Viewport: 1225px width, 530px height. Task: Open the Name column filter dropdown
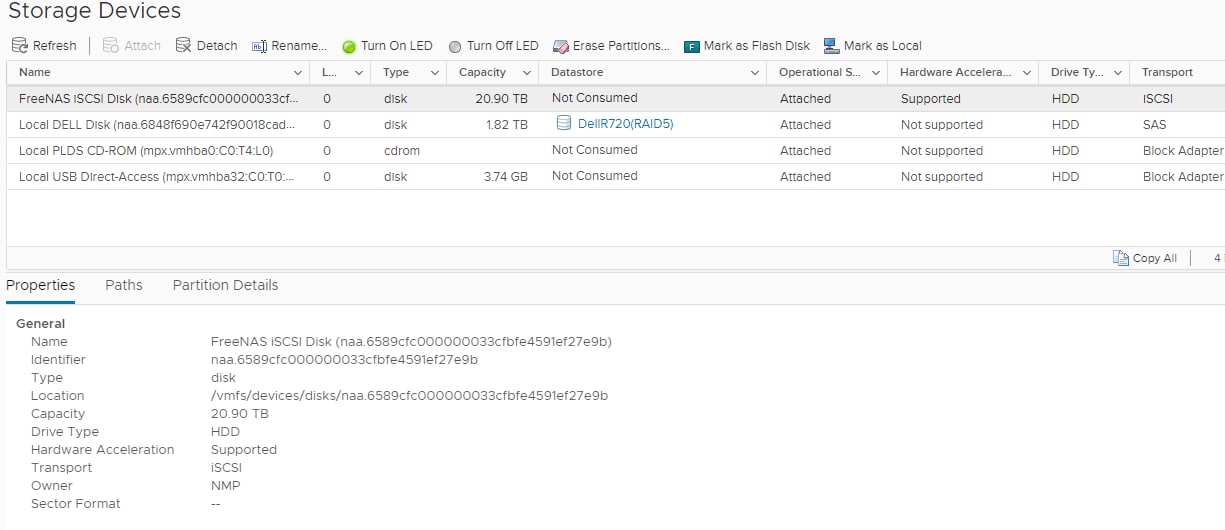click(x=298, y=73)
